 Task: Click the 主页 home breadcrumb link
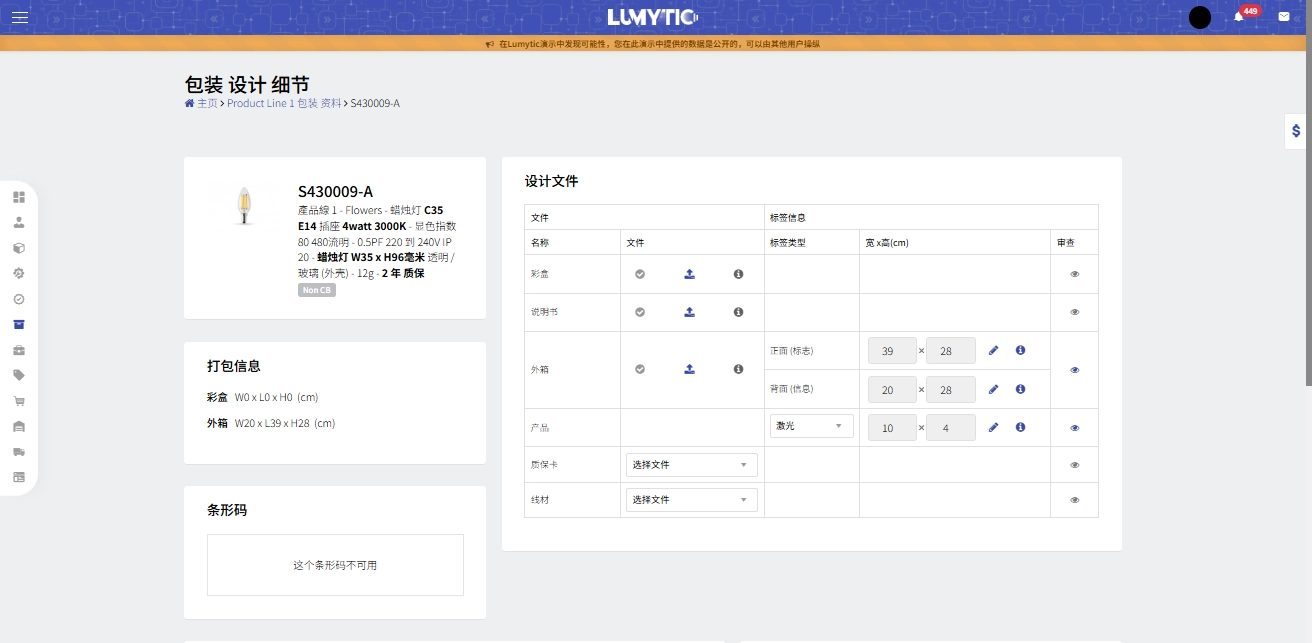[x=206, y=103]
